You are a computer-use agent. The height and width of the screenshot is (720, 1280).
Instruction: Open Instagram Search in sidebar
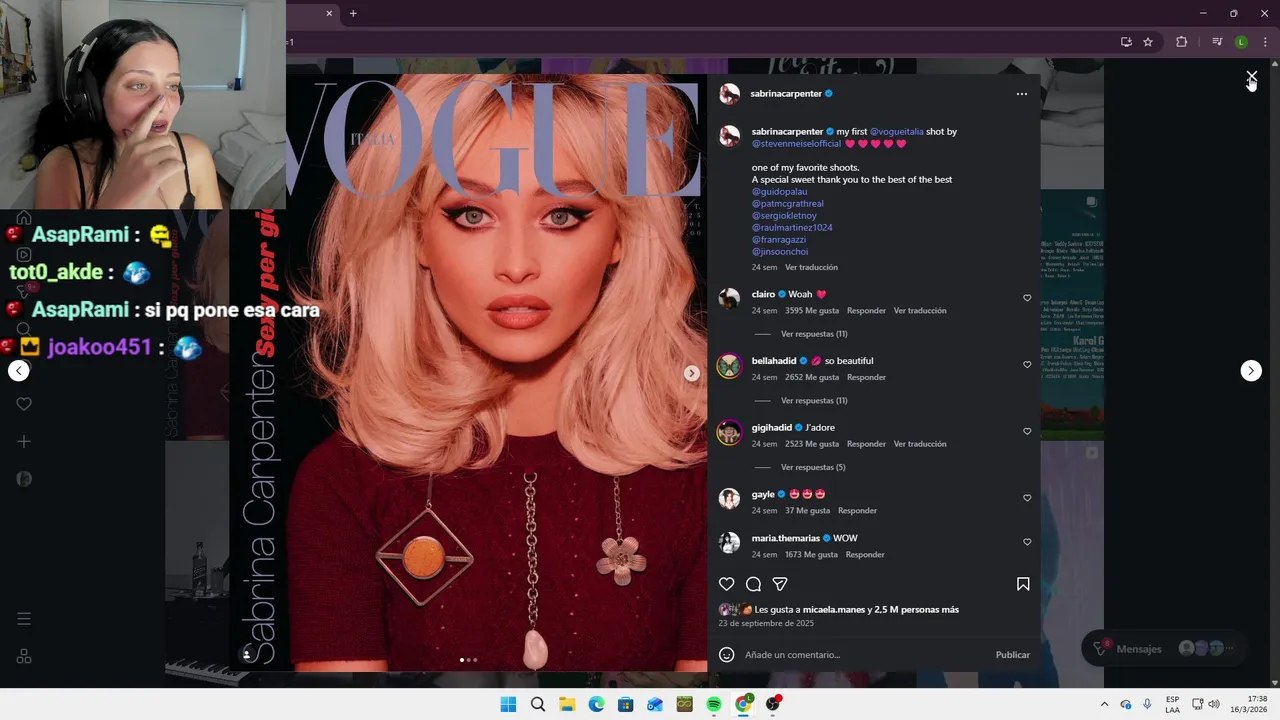click(x=24, y=329)
